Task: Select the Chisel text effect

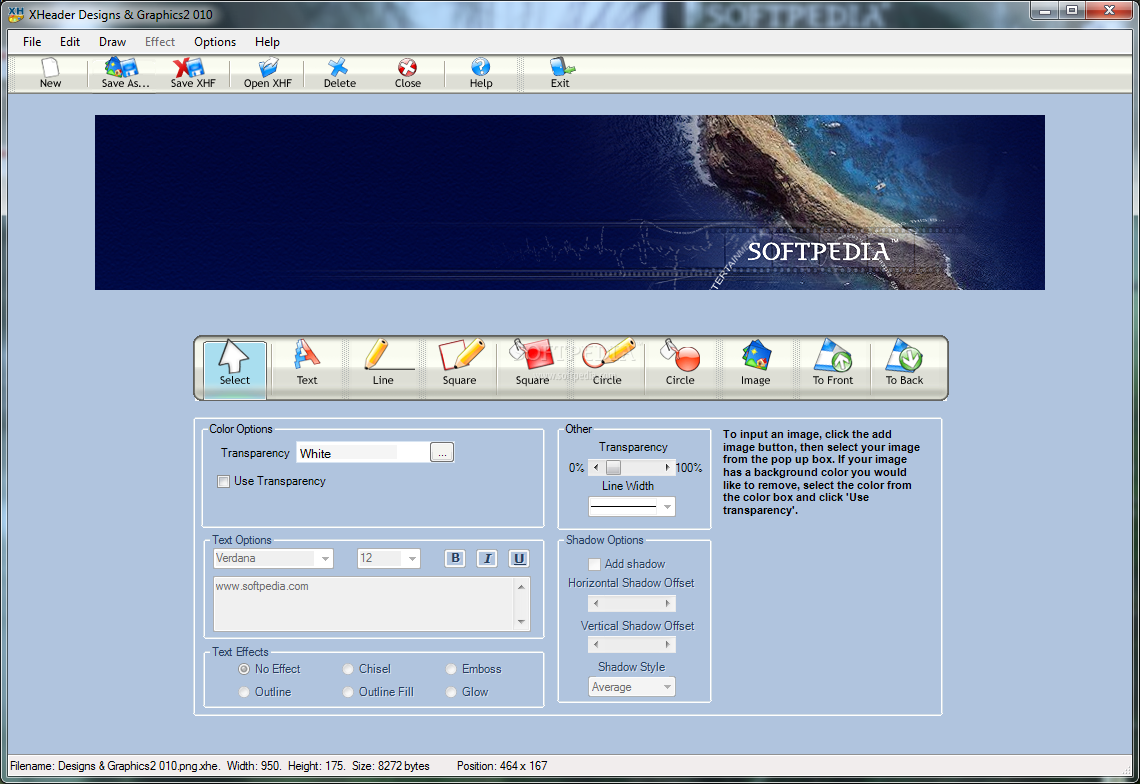Action: pyautogui.click(x=348, y=669)
